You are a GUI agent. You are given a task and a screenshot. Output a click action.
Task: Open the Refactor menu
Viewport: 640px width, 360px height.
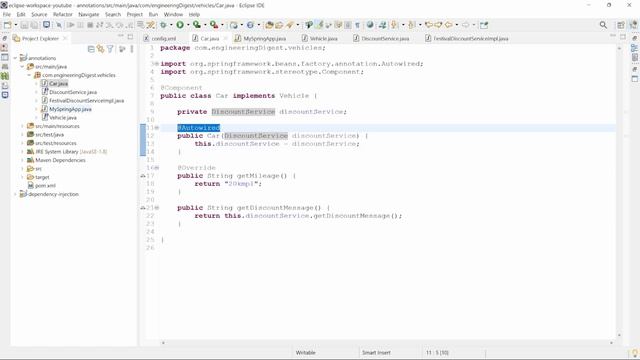[x=62, y=14]
